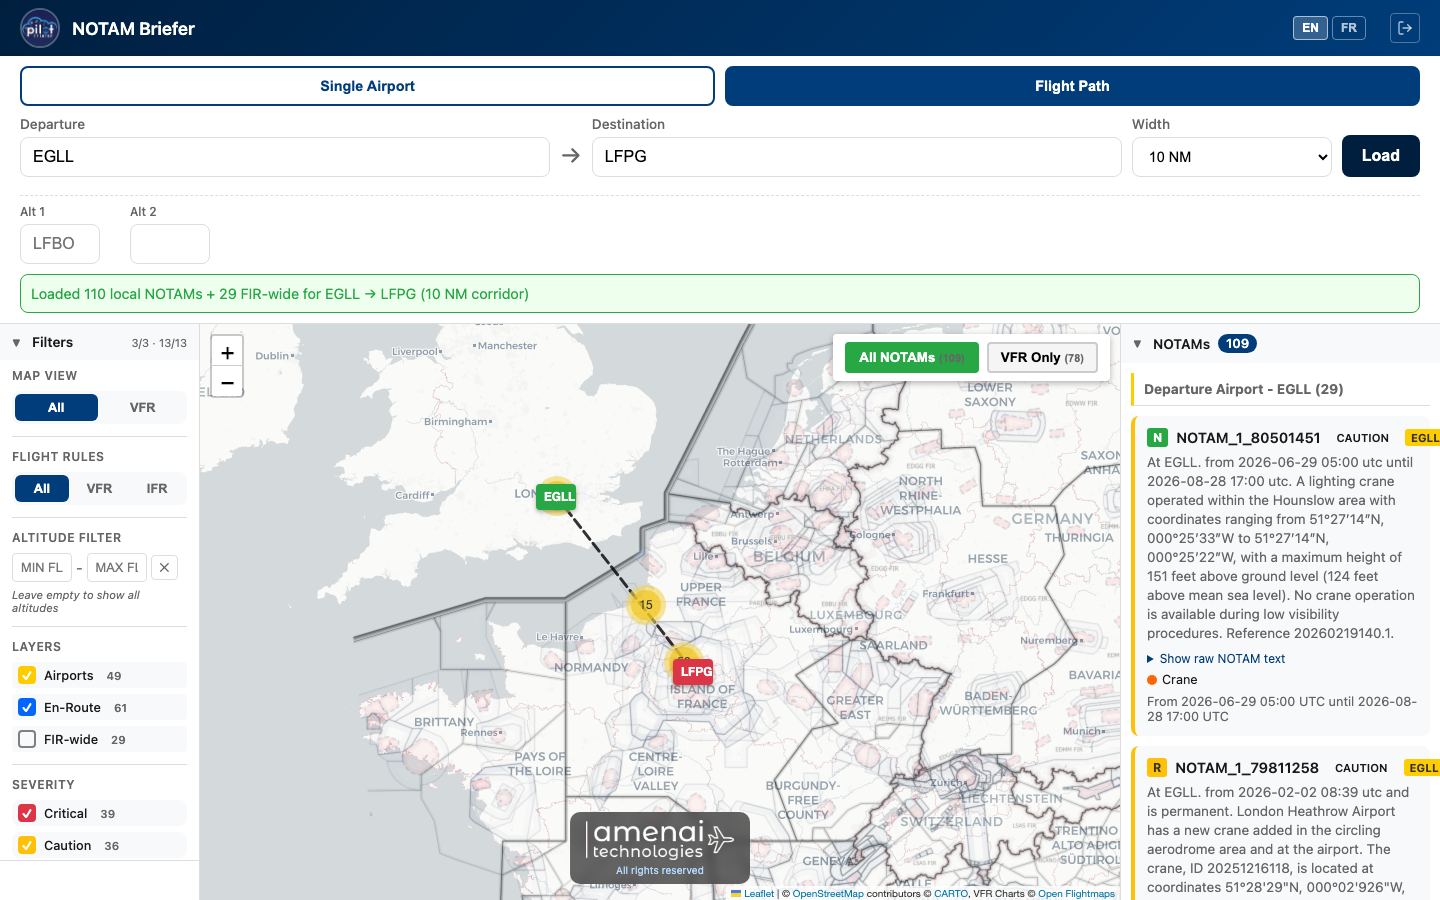The image size is (1440, 900).
Task: Zoom out on the map
Action: 227,382
